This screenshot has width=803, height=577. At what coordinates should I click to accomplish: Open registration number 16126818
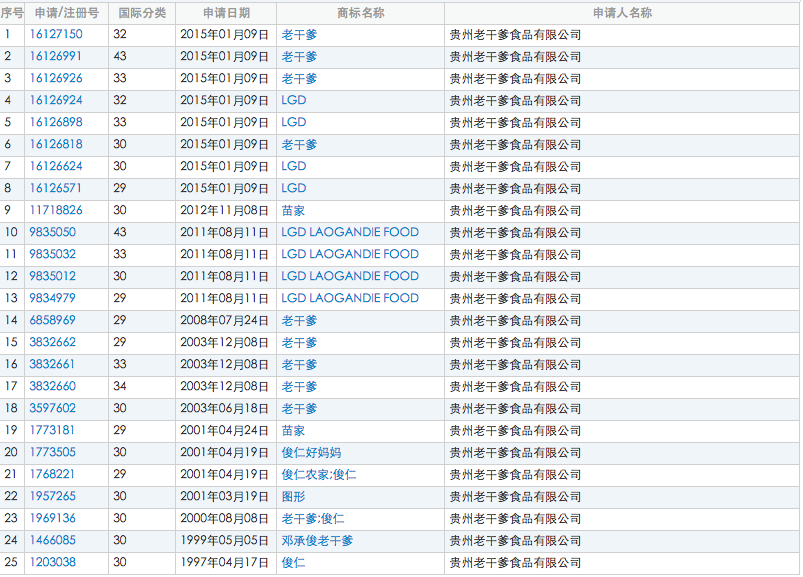click(x=56, y=144)
